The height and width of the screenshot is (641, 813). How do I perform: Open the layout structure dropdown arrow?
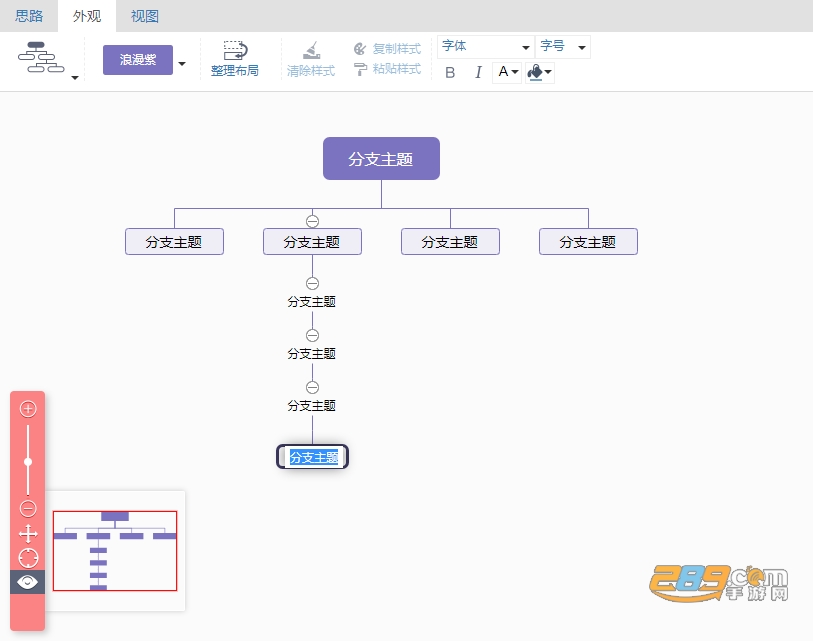pos(75,77)
